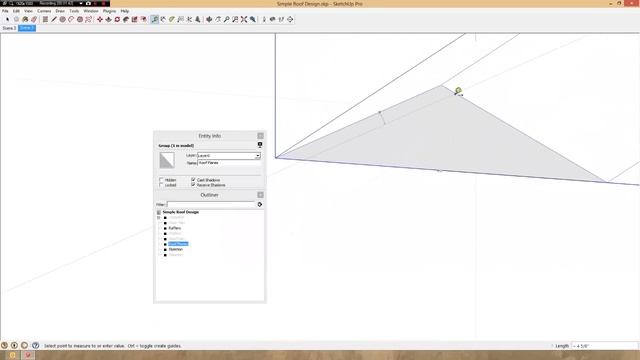This screenshot has width=640, height=360.
Task: Activate the Axes tool
Action: click(x=189, y=19)
